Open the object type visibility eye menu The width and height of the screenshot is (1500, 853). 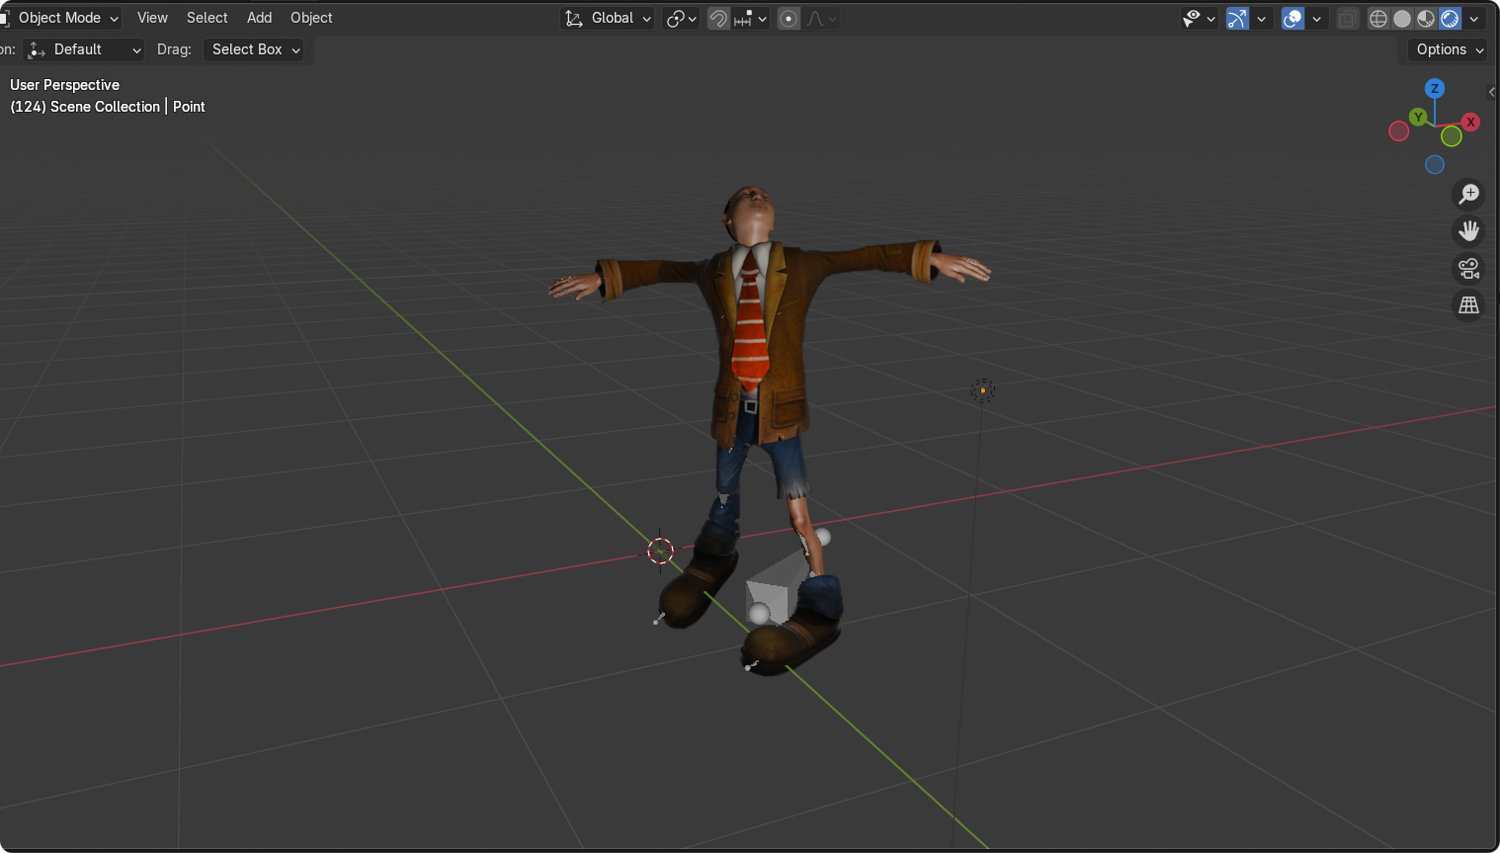(1198, 18)
